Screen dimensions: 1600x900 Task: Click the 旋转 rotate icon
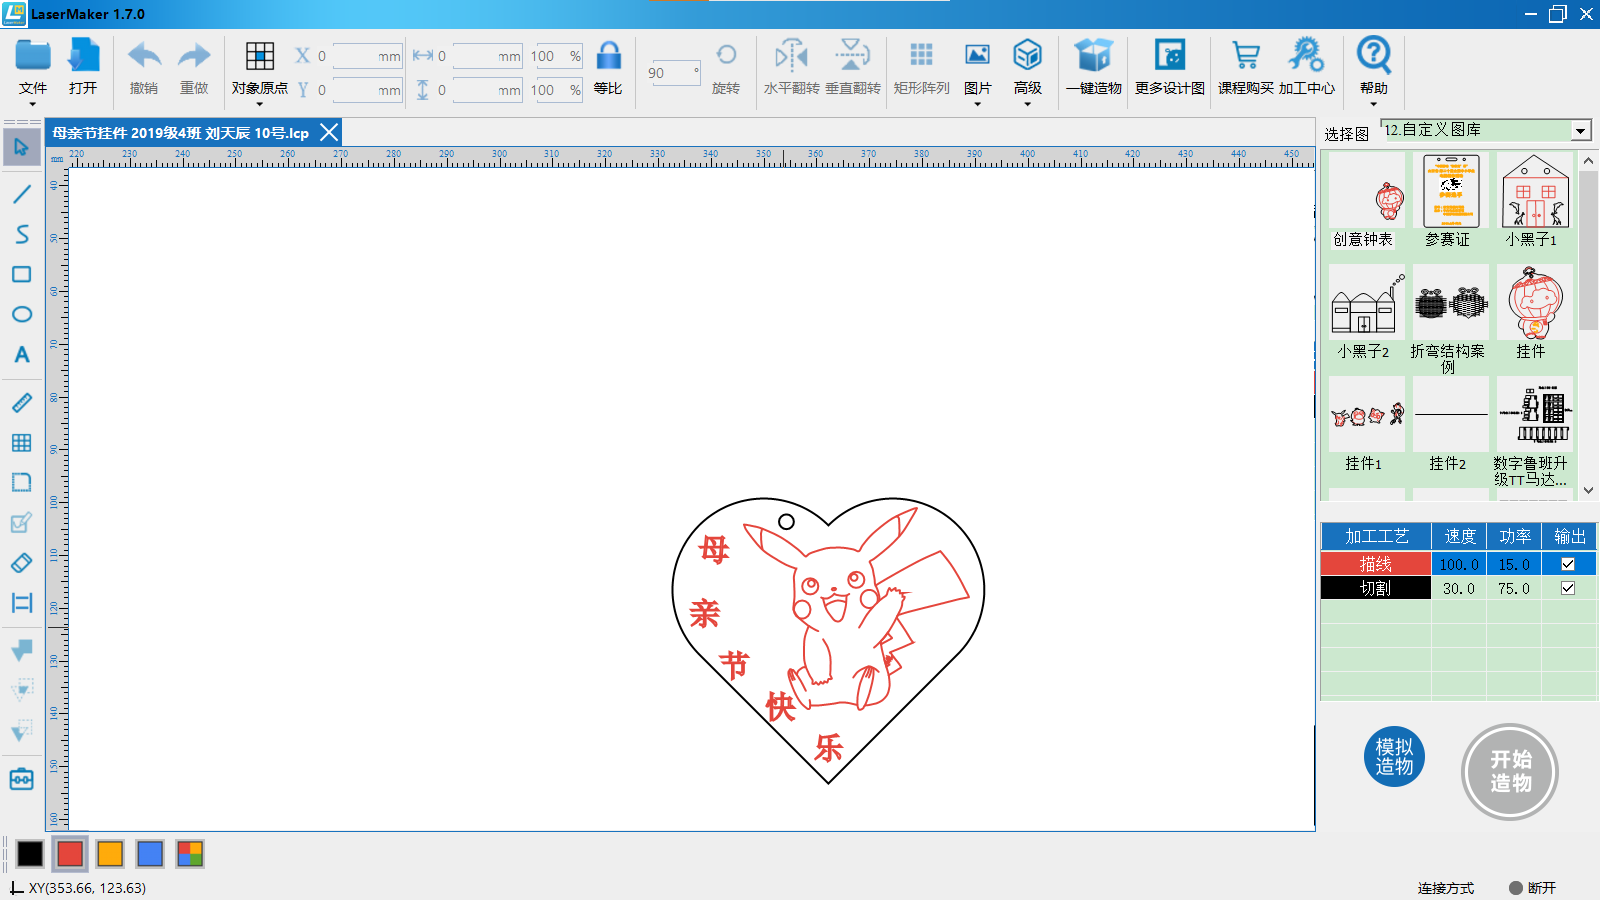coord(726,55)
